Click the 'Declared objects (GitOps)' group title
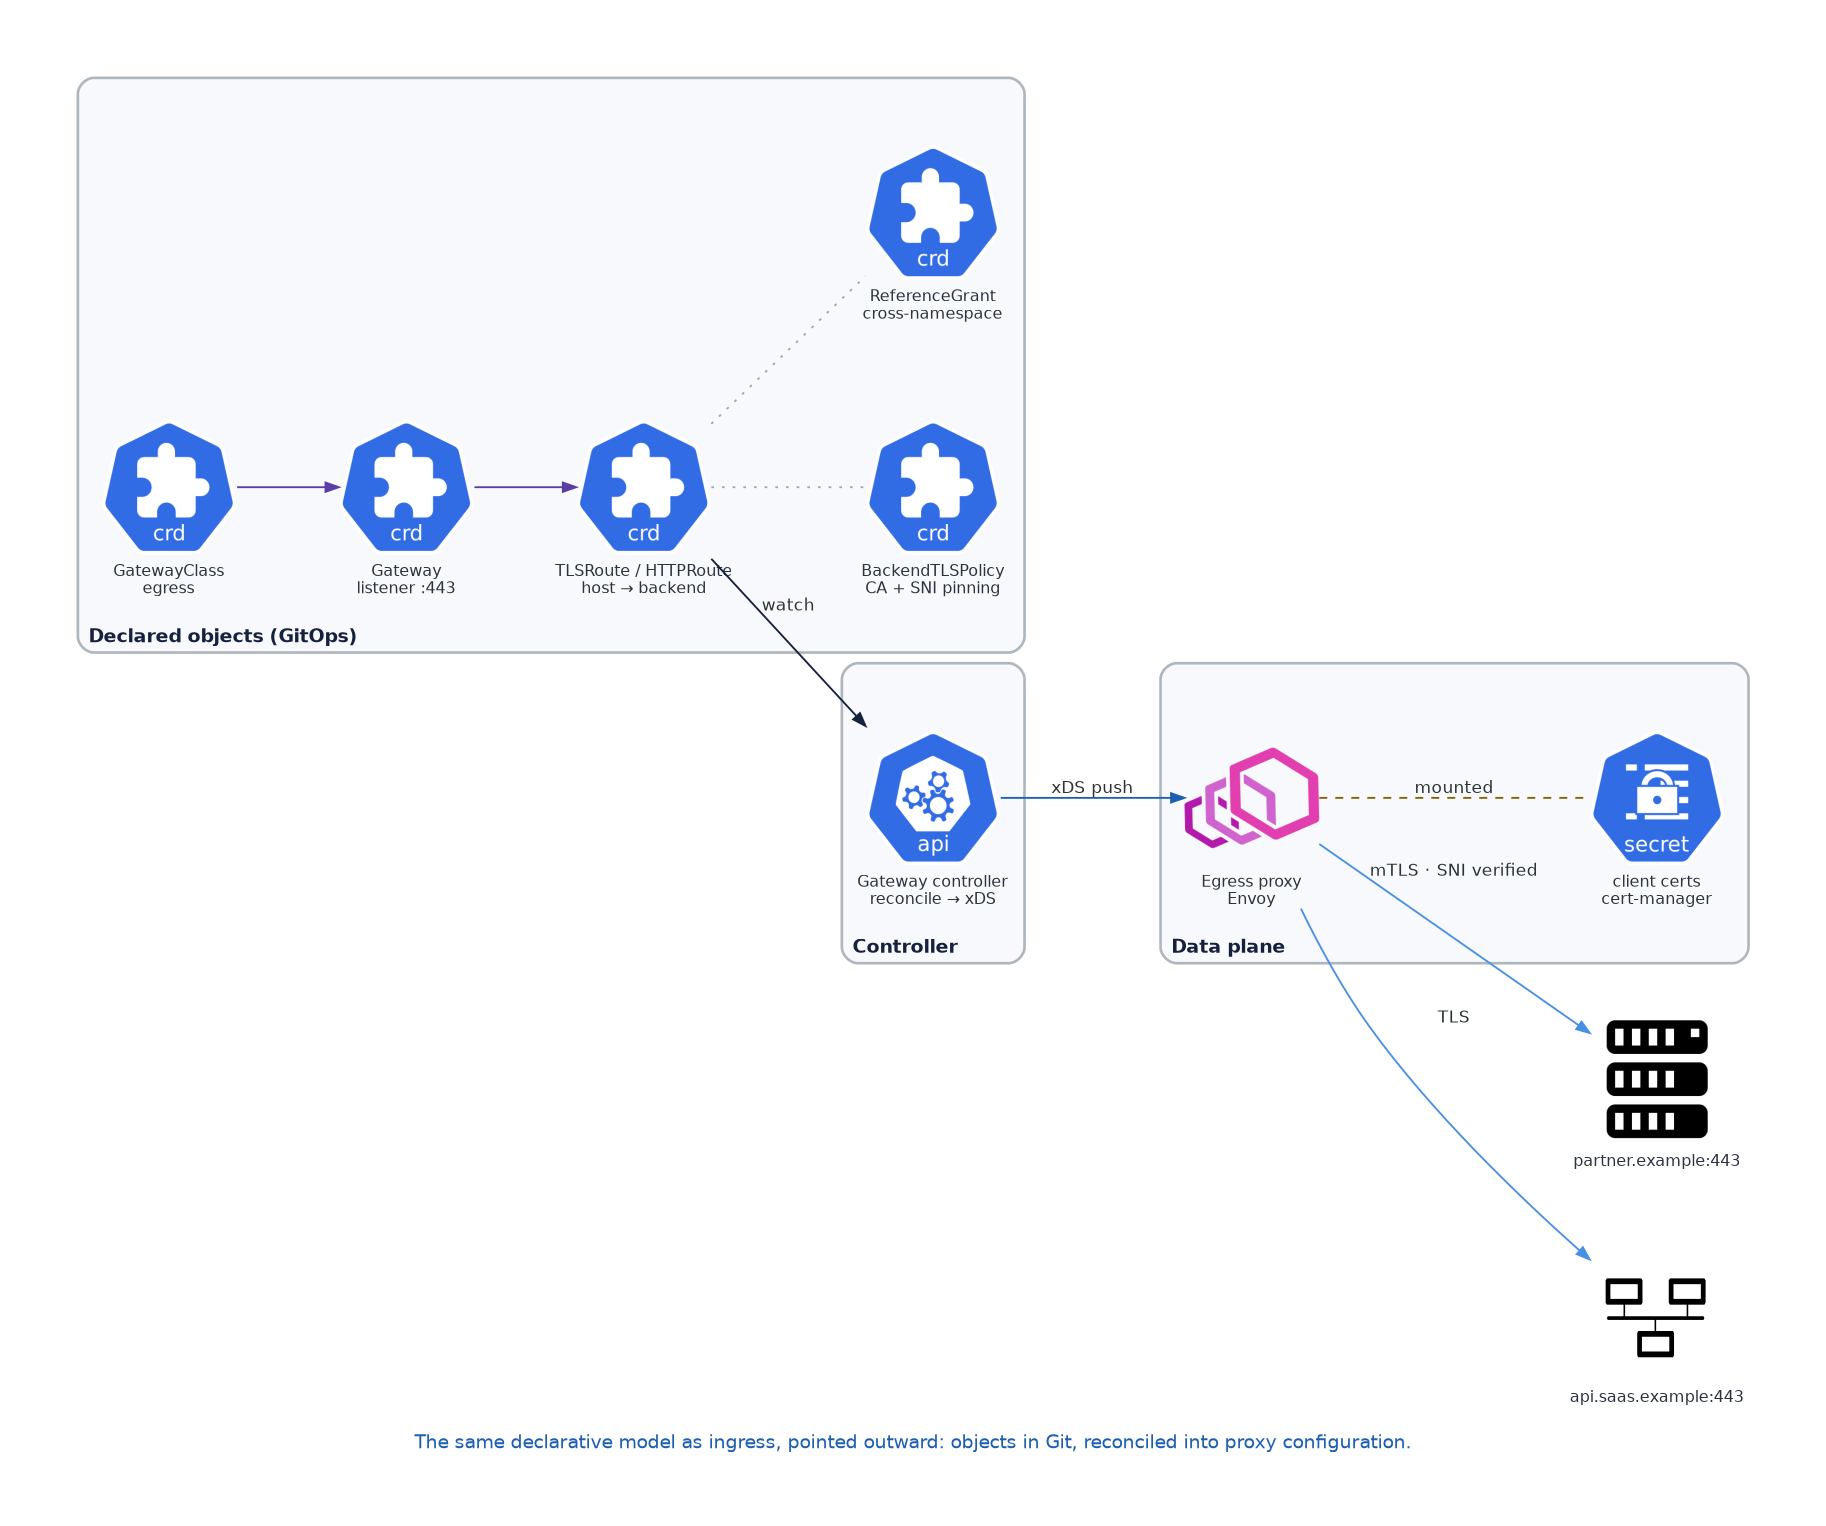Image resolution: width=1826 pixels, height=1526 pixels. coord(223,636)
